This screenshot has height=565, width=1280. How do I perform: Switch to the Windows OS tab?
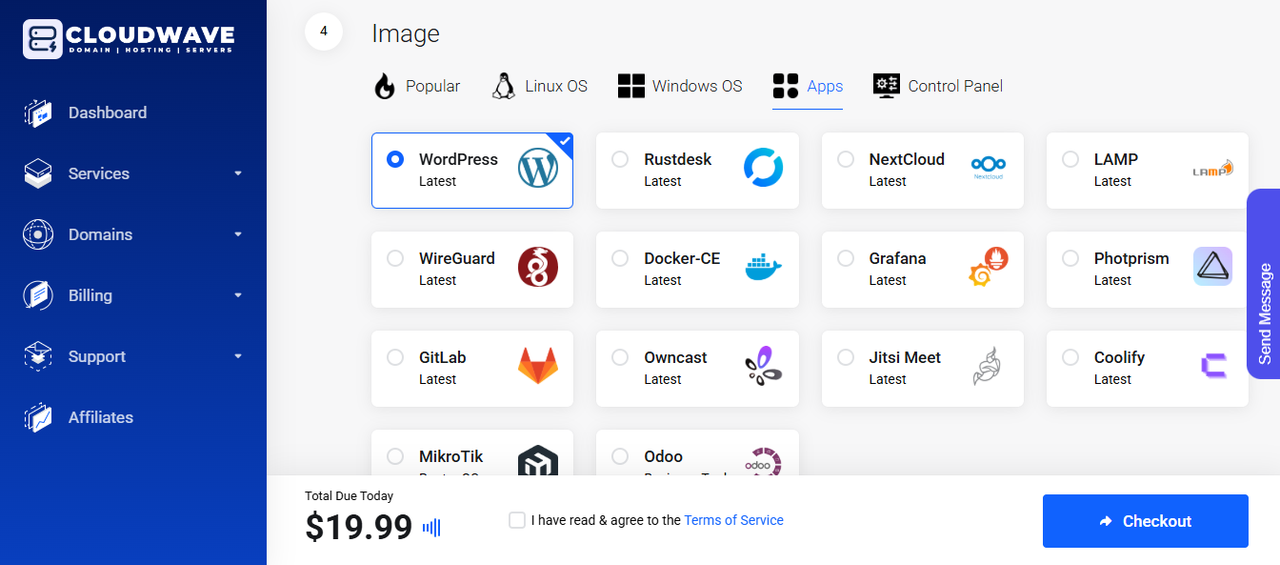point(680,86)
